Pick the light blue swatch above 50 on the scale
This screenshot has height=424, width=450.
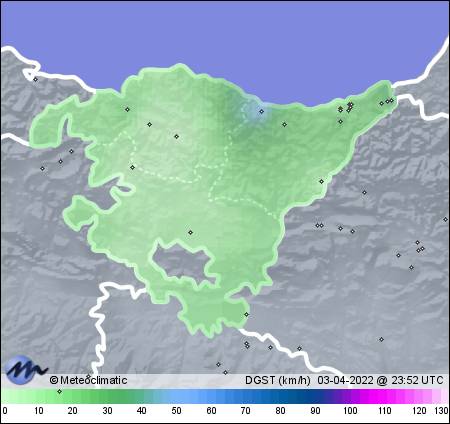[x=176, y=397]
